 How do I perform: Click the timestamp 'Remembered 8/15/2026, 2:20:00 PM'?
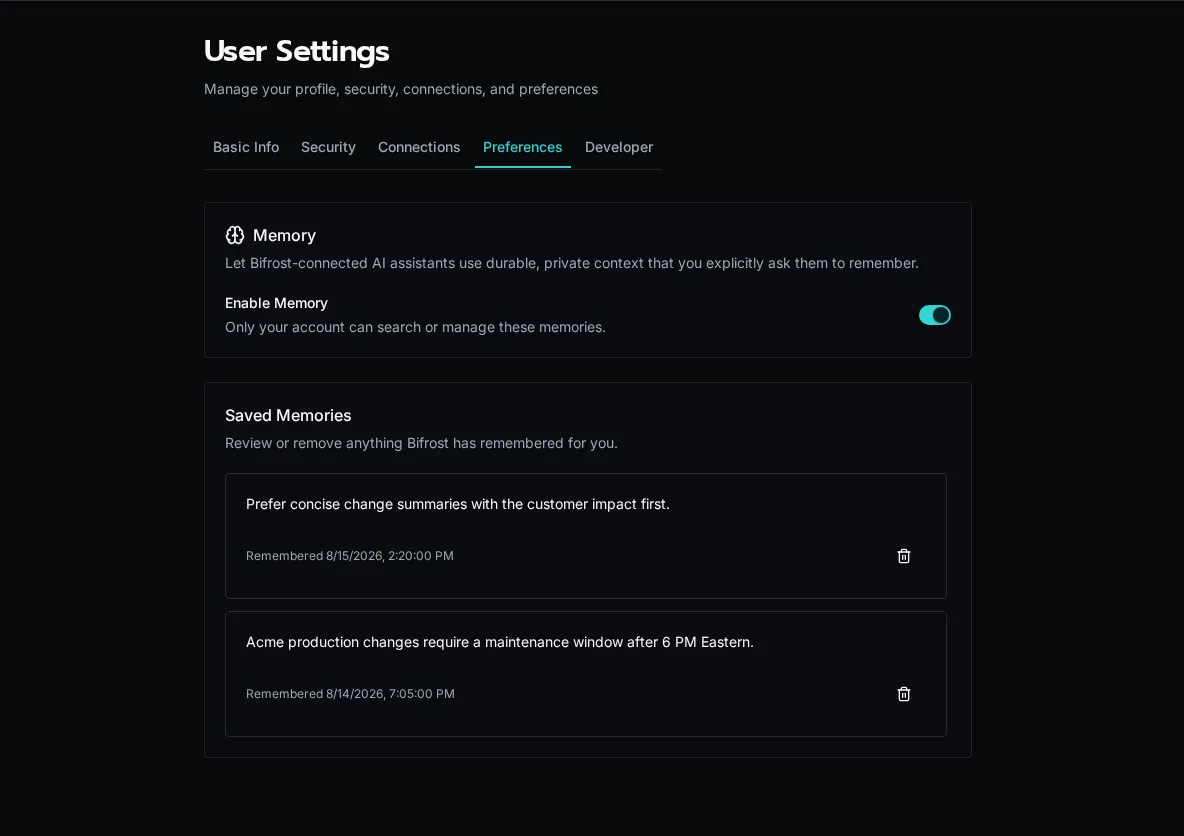[x=350, y=556]
